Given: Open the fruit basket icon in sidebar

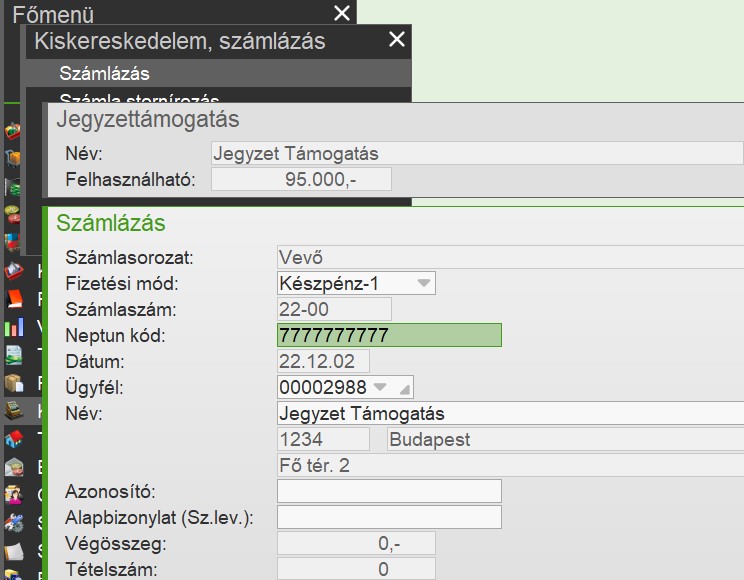Looking at the screenshot, I should tap(13, 131).
